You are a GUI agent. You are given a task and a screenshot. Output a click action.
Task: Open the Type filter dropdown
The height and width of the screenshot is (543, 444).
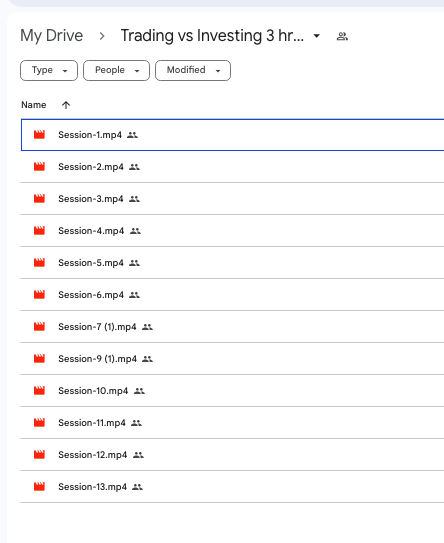click(x=49, y=70)
